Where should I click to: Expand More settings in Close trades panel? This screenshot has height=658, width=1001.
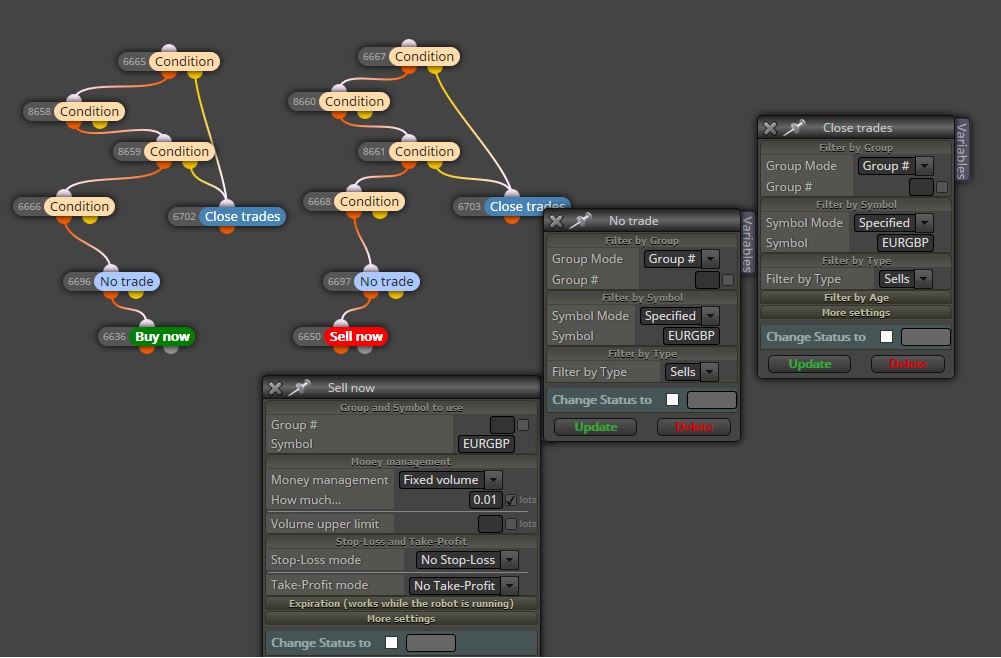tap(856, 313)
